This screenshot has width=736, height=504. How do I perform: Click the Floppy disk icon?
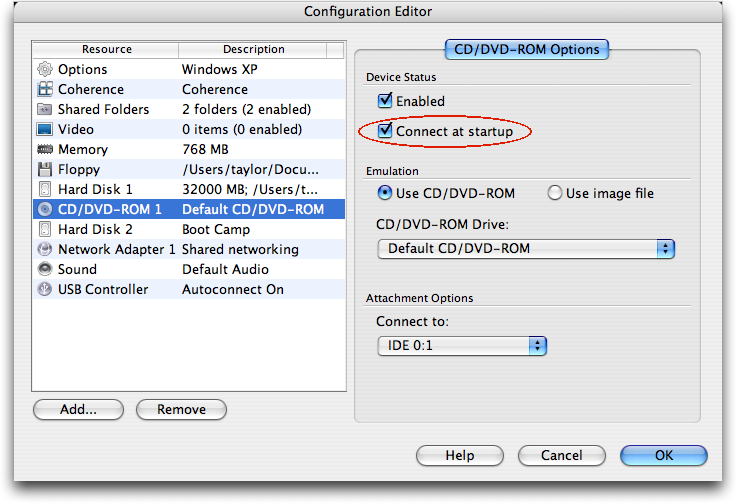click(45, 169)
